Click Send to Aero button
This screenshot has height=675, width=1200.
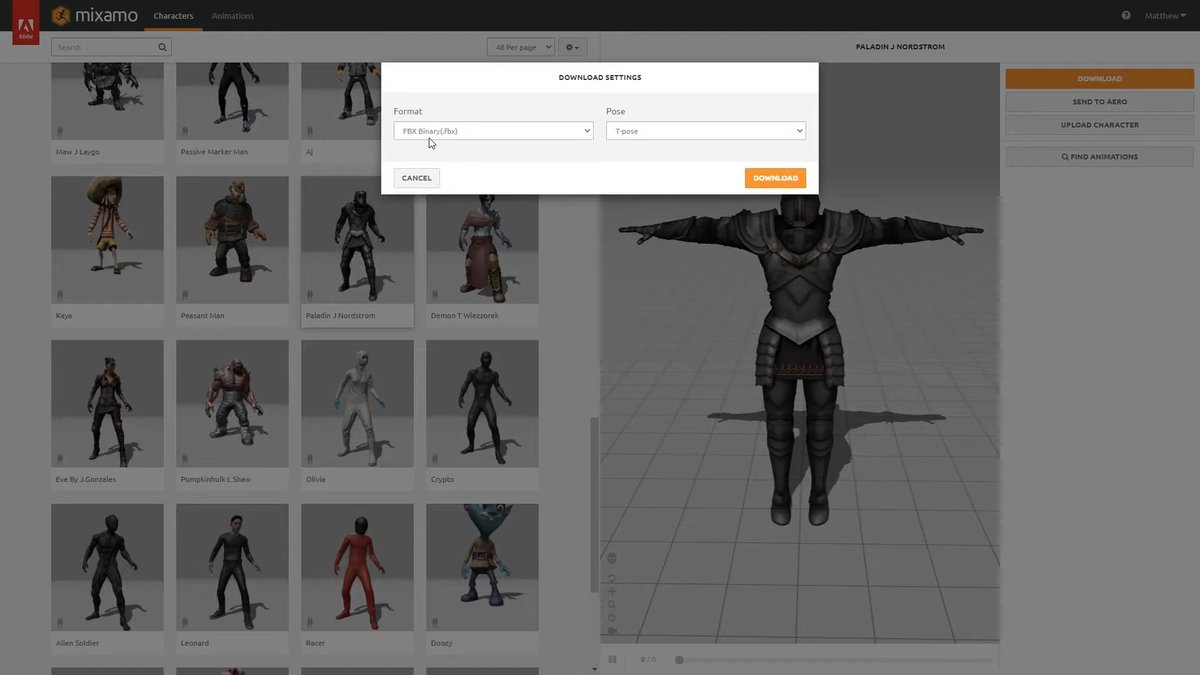(1100, 102)
